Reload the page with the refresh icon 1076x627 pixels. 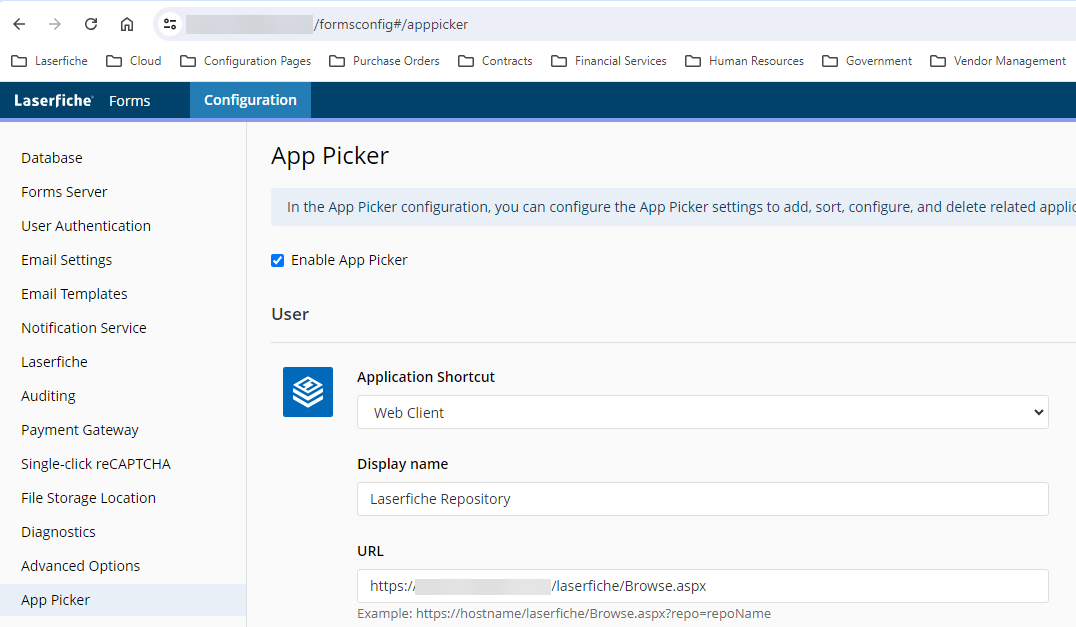[91, 24]
